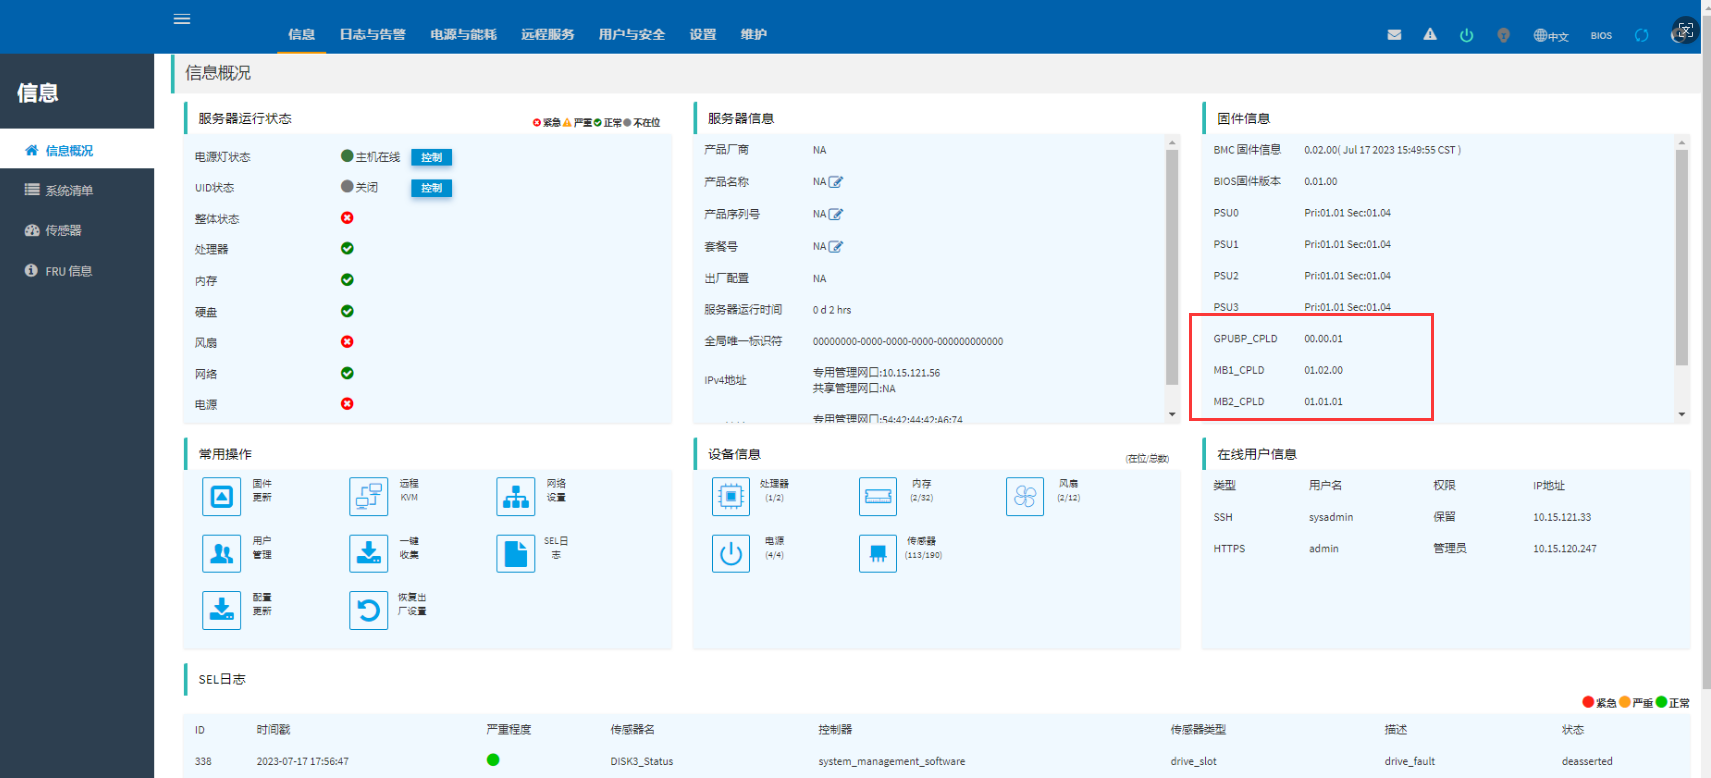
Task: Click the 风扇 fan device icon
Action: pos(1024,496)
